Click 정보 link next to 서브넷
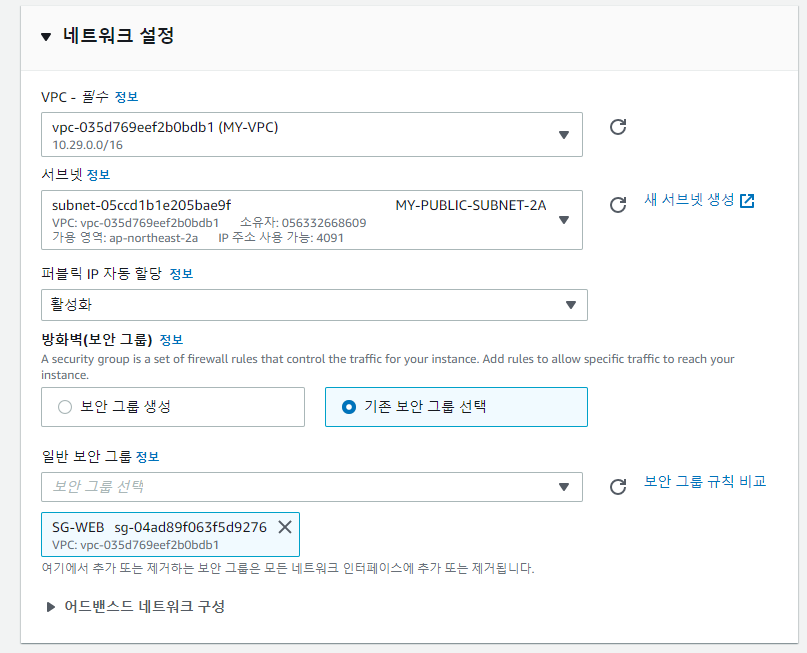The height and width of the screenshot is (653, 807). [x=98, y=174]
